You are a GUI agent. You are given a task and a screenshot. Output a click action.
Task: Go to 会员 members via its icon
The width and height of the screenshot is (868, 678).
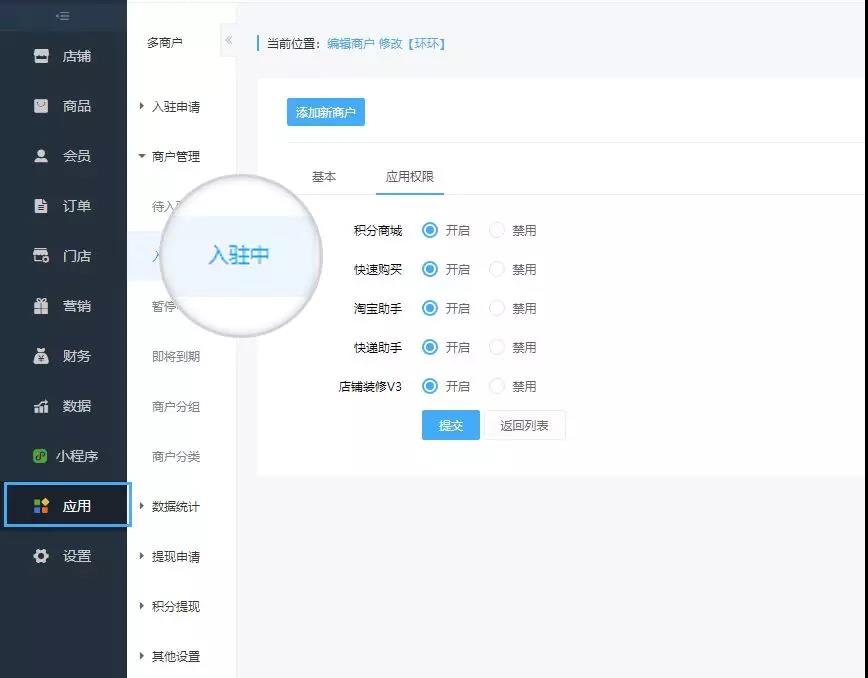click(x=41, y=156)
